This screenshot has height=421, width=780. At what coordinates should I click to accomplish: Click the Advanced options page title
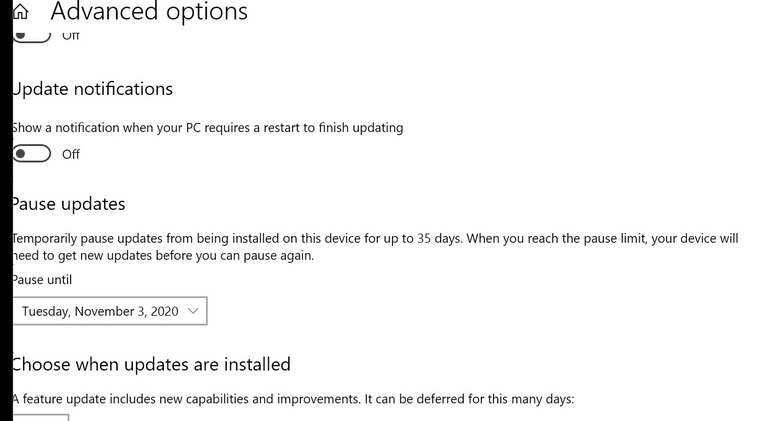149,13
